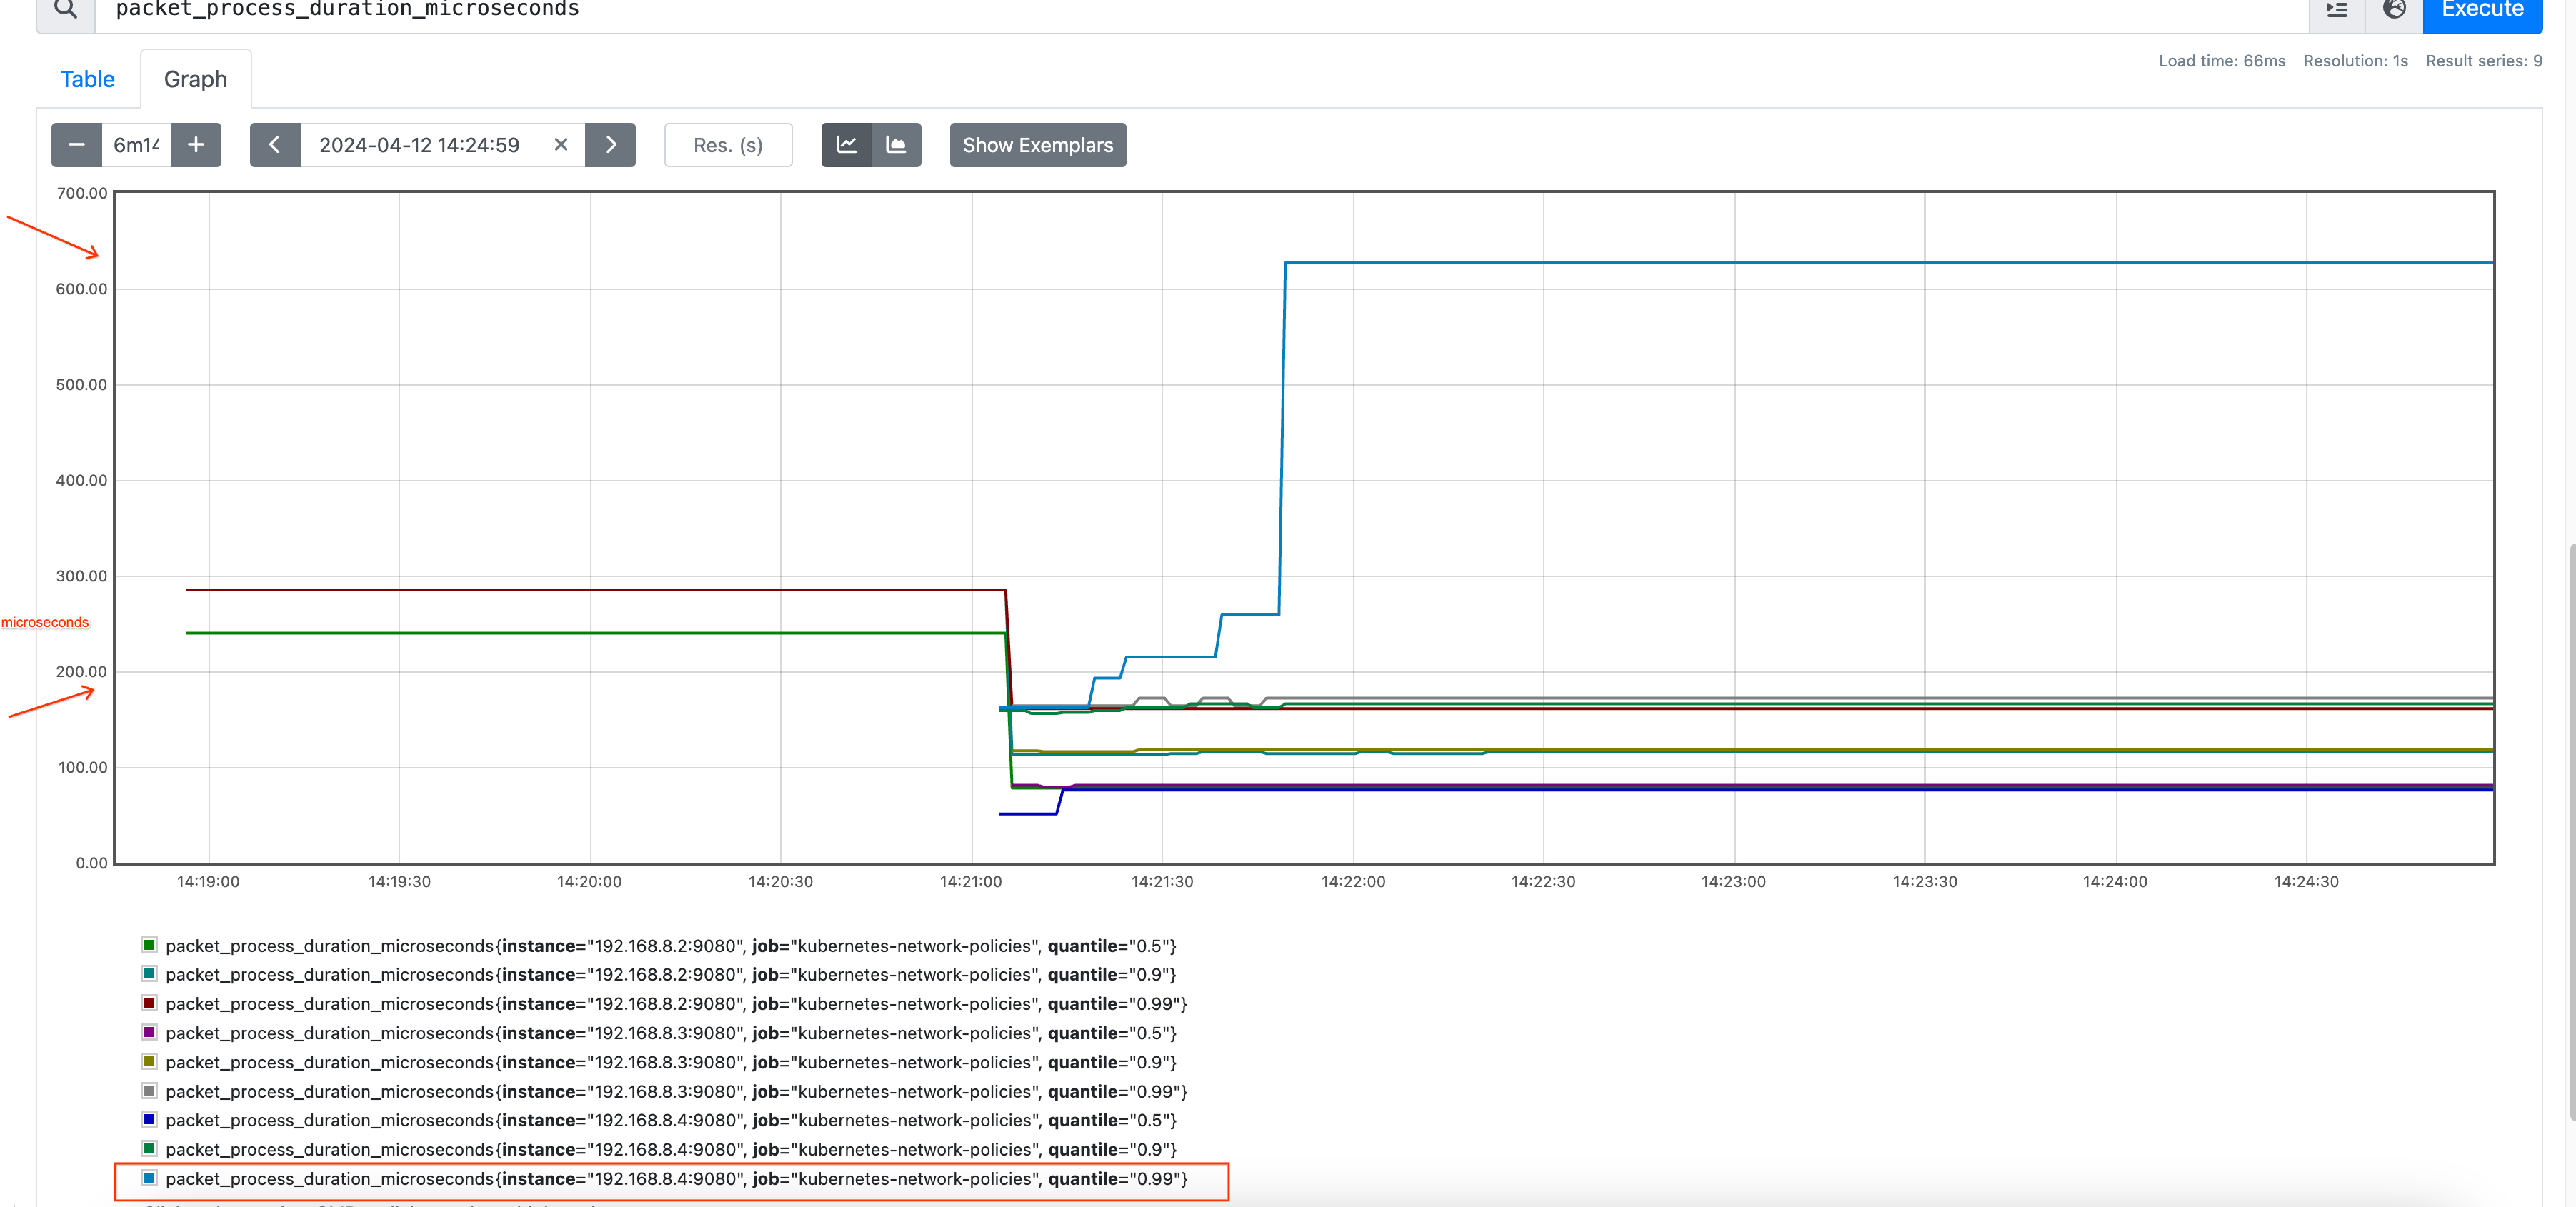The image size is (2576, 1207).
Task: Toggle 192.168.8.4 quantile 0.99 color swatch
Action: (149, 1178)
